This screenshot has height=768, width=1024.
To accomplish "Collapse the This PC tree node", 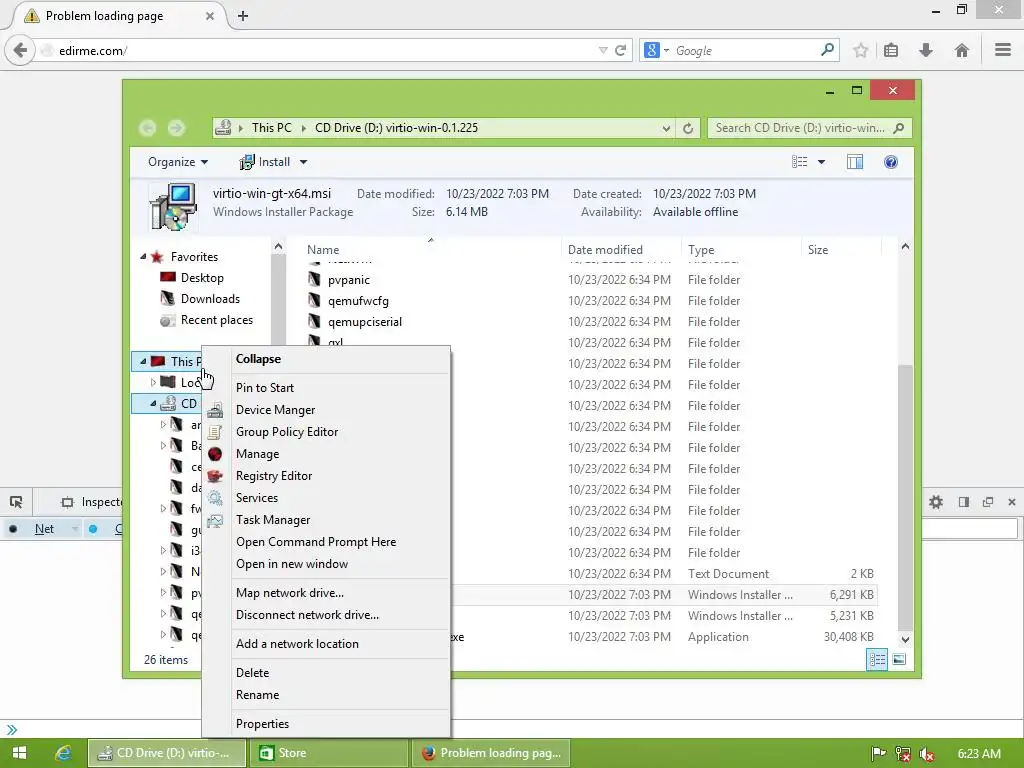I will pyautogui.click(x=143, y=361).
